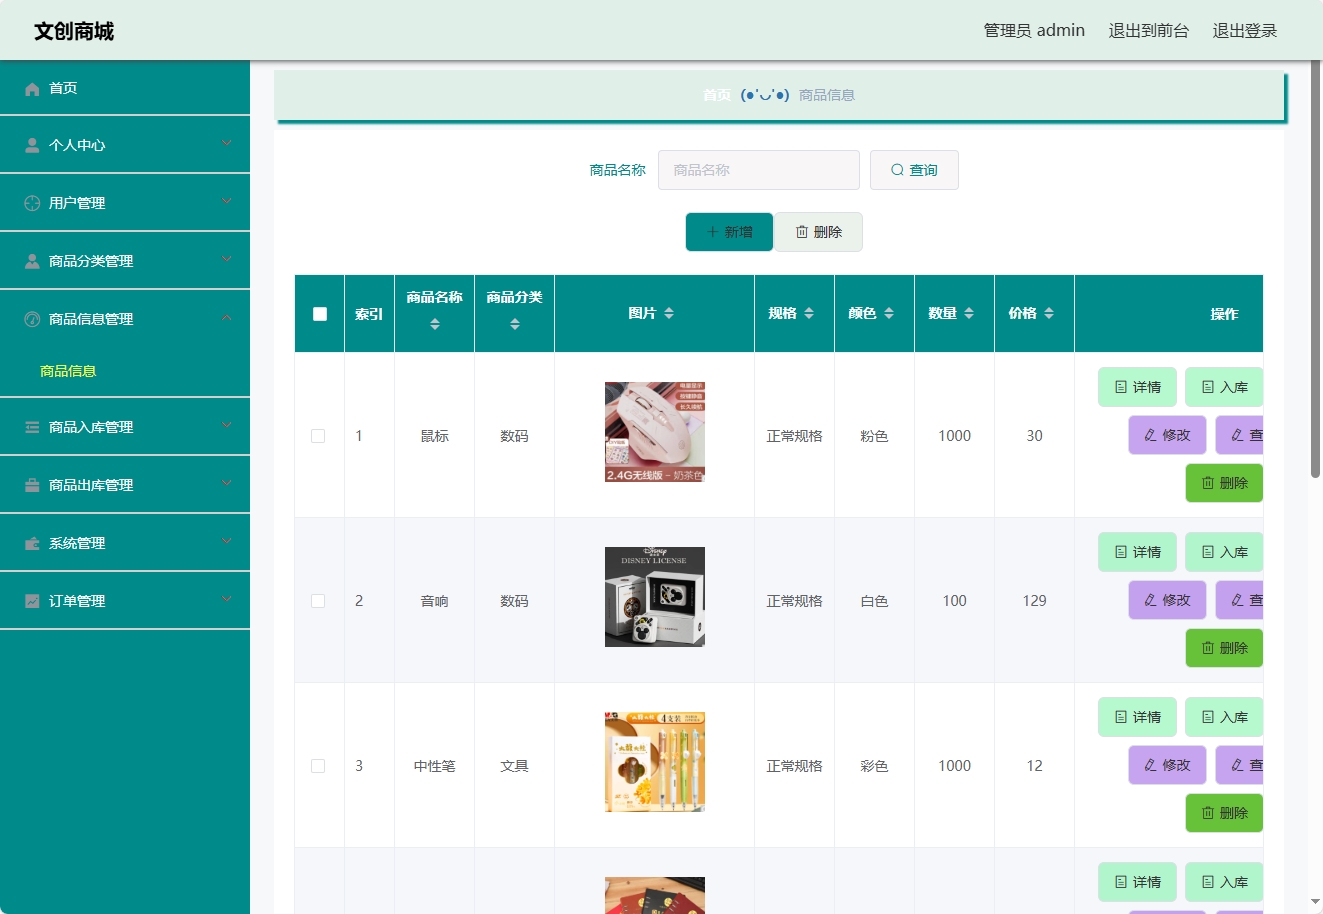Expand the 订单管理 menu chevron
Viewport: 1323px width, 914px height.
tap(227, 600)
